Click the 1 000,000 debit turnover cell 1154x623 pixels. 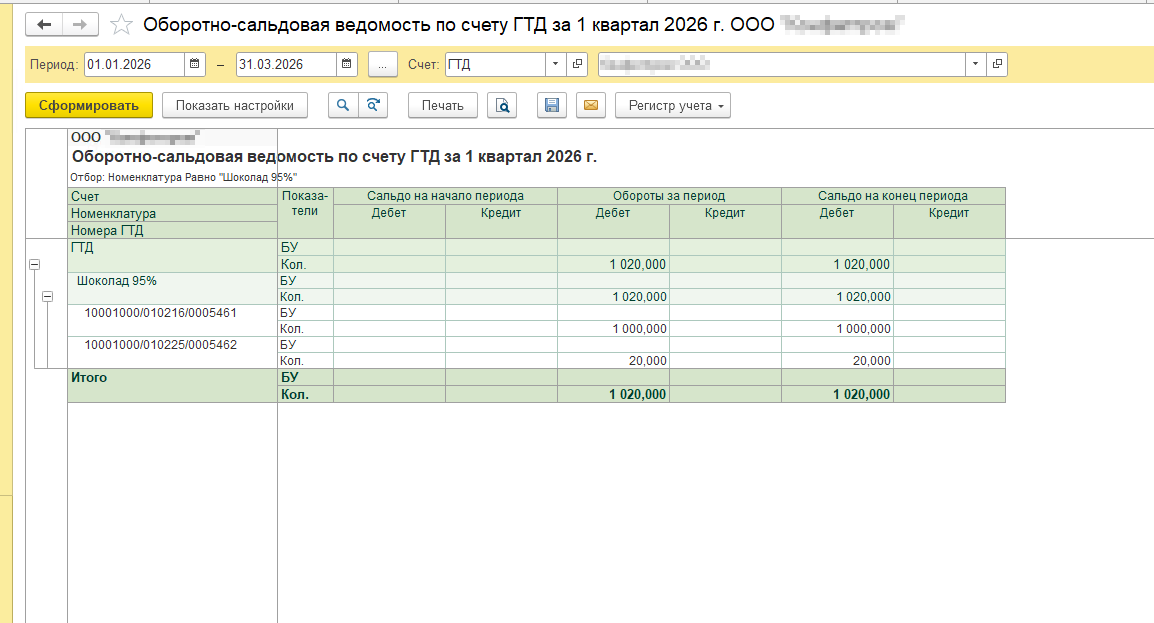613,329
